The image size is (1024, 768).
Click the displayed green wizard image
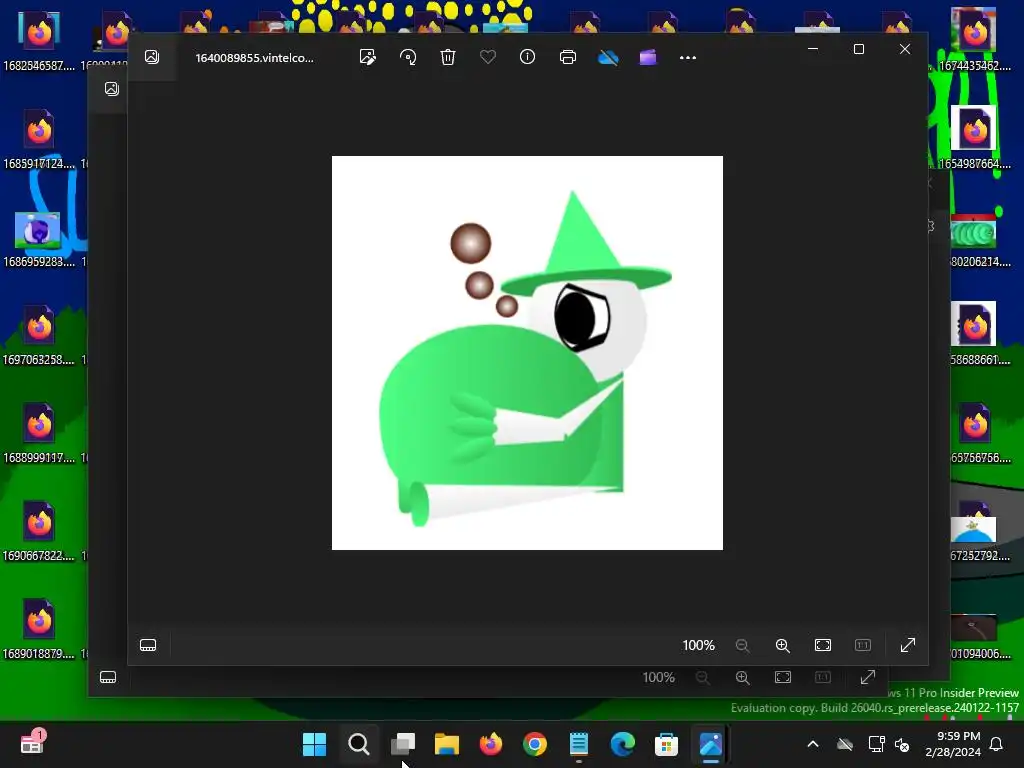(x=527, y=353)
